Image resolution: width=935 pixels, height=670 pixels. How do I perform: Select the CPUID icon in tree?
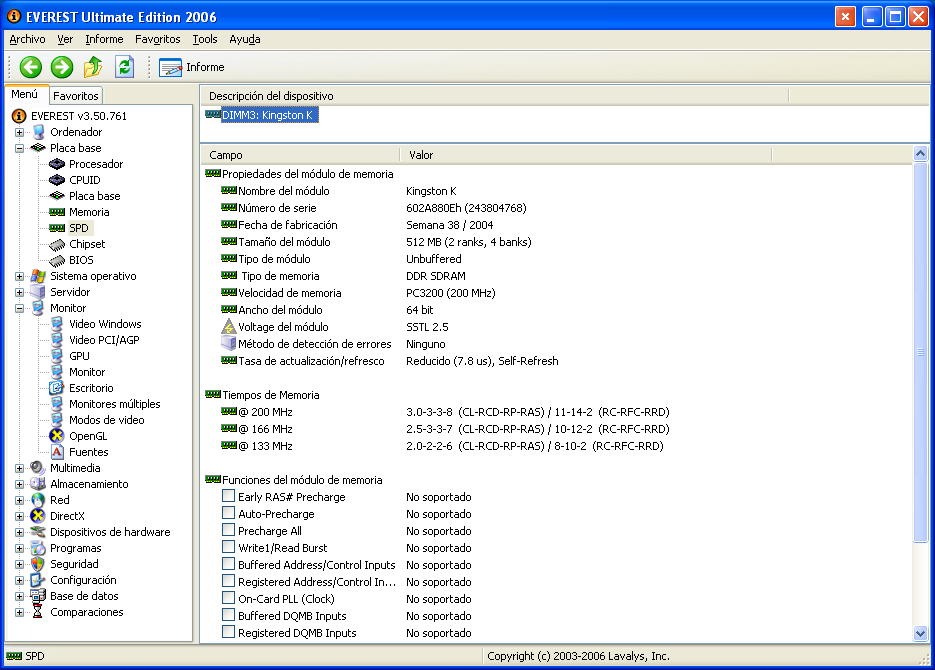pyautogui.click(x=57, y=180)
